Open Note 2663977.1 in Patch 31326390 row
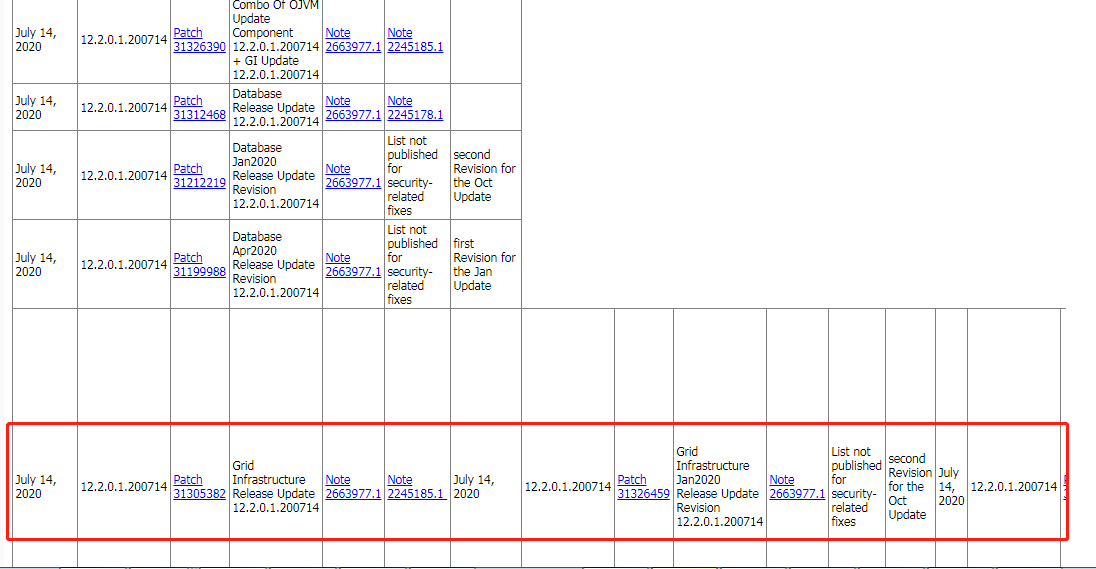 pos(353,40)
